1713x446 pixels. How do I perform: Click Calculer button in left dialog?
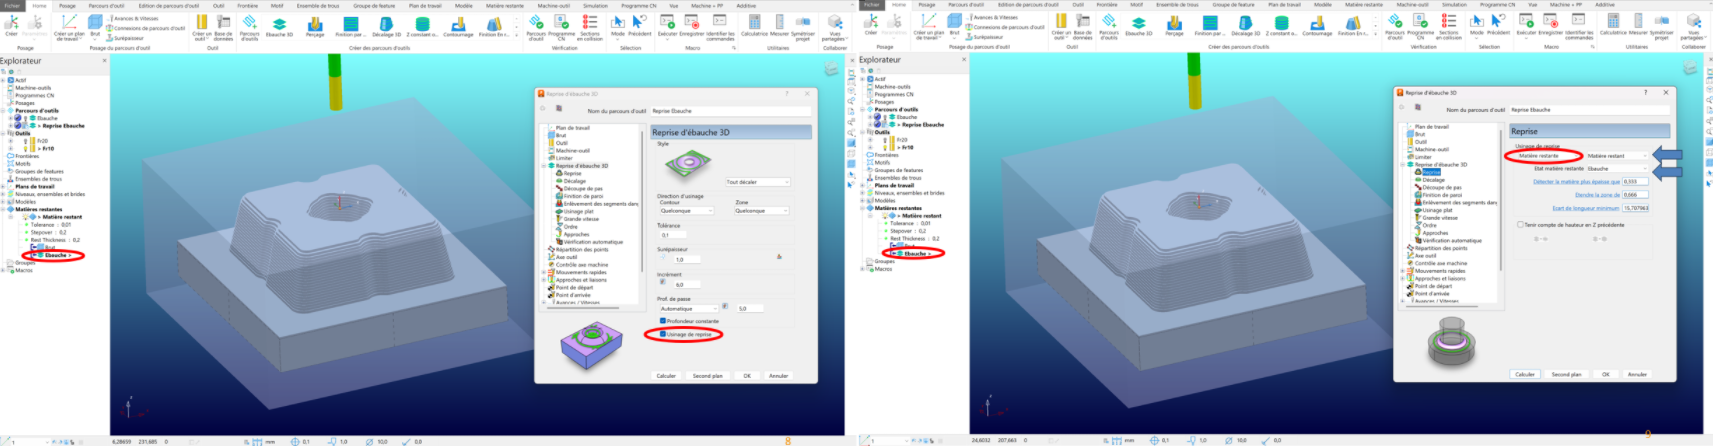click(666, 376)
